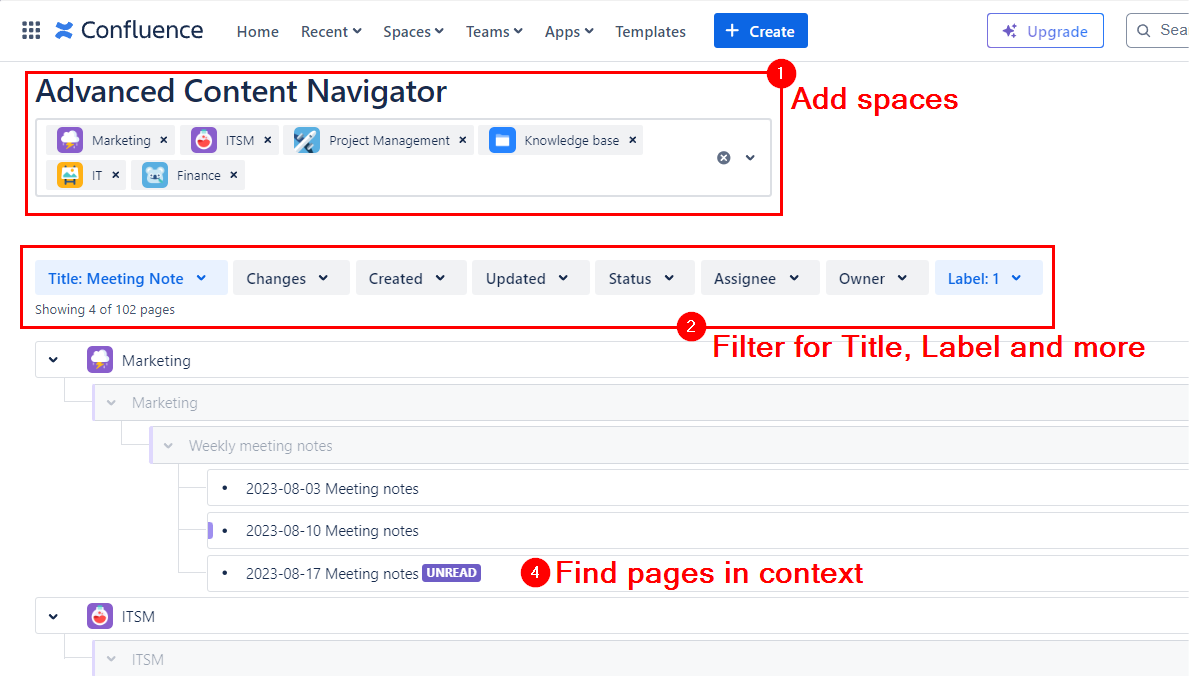Remove the Marketing space chip

(164, 140)
